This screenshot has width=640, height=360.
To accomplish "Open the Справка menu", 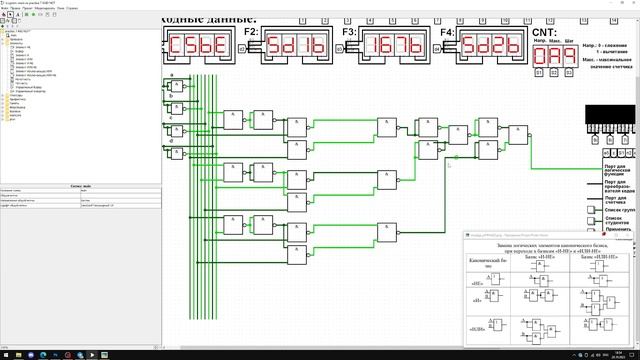I will pyautogui.click(x=72, y=8).
